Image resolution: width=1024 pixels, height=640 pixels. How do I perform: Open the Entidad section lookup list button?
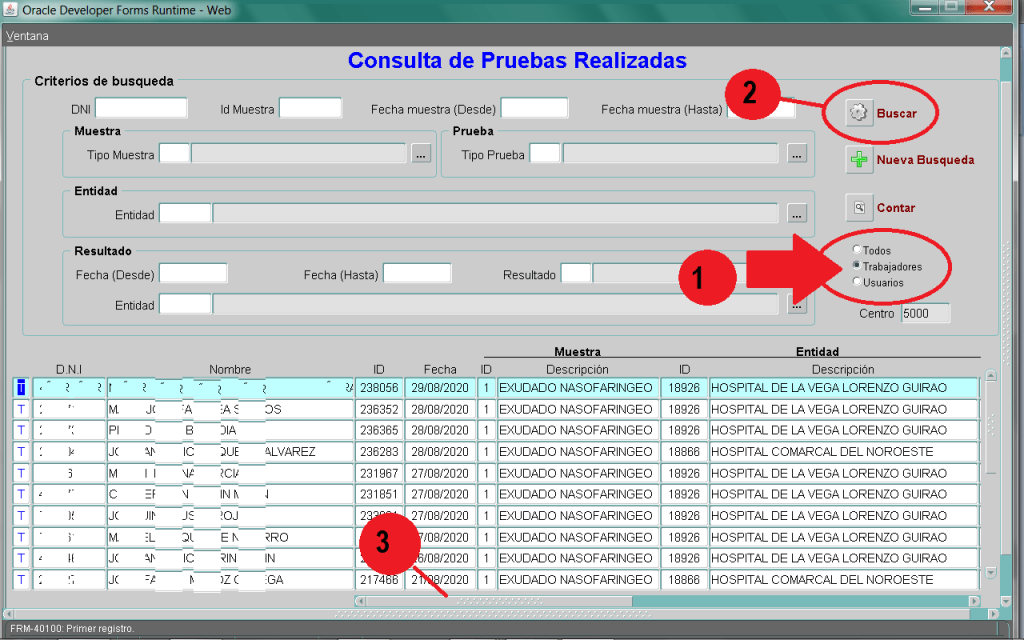[x=796, y=213]
